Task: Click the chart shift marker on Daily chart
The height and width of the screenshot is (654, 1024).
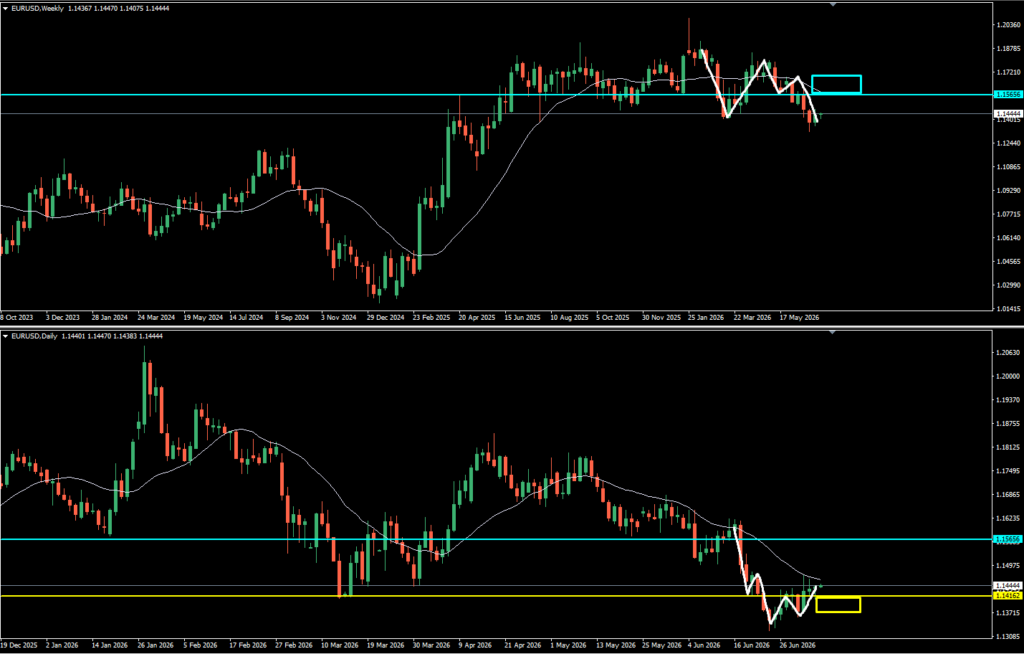Action: (833, 332)
